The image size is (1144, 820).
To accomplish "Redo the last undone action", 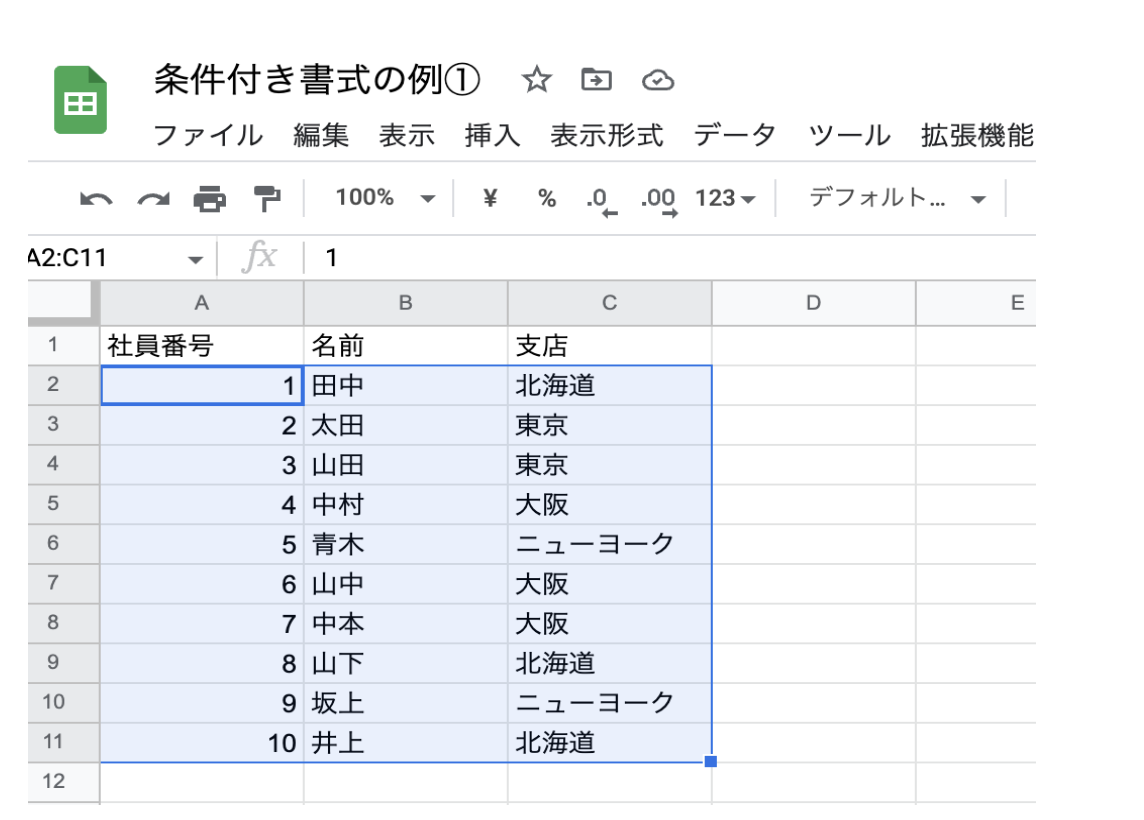I will (x=153, y=199).
